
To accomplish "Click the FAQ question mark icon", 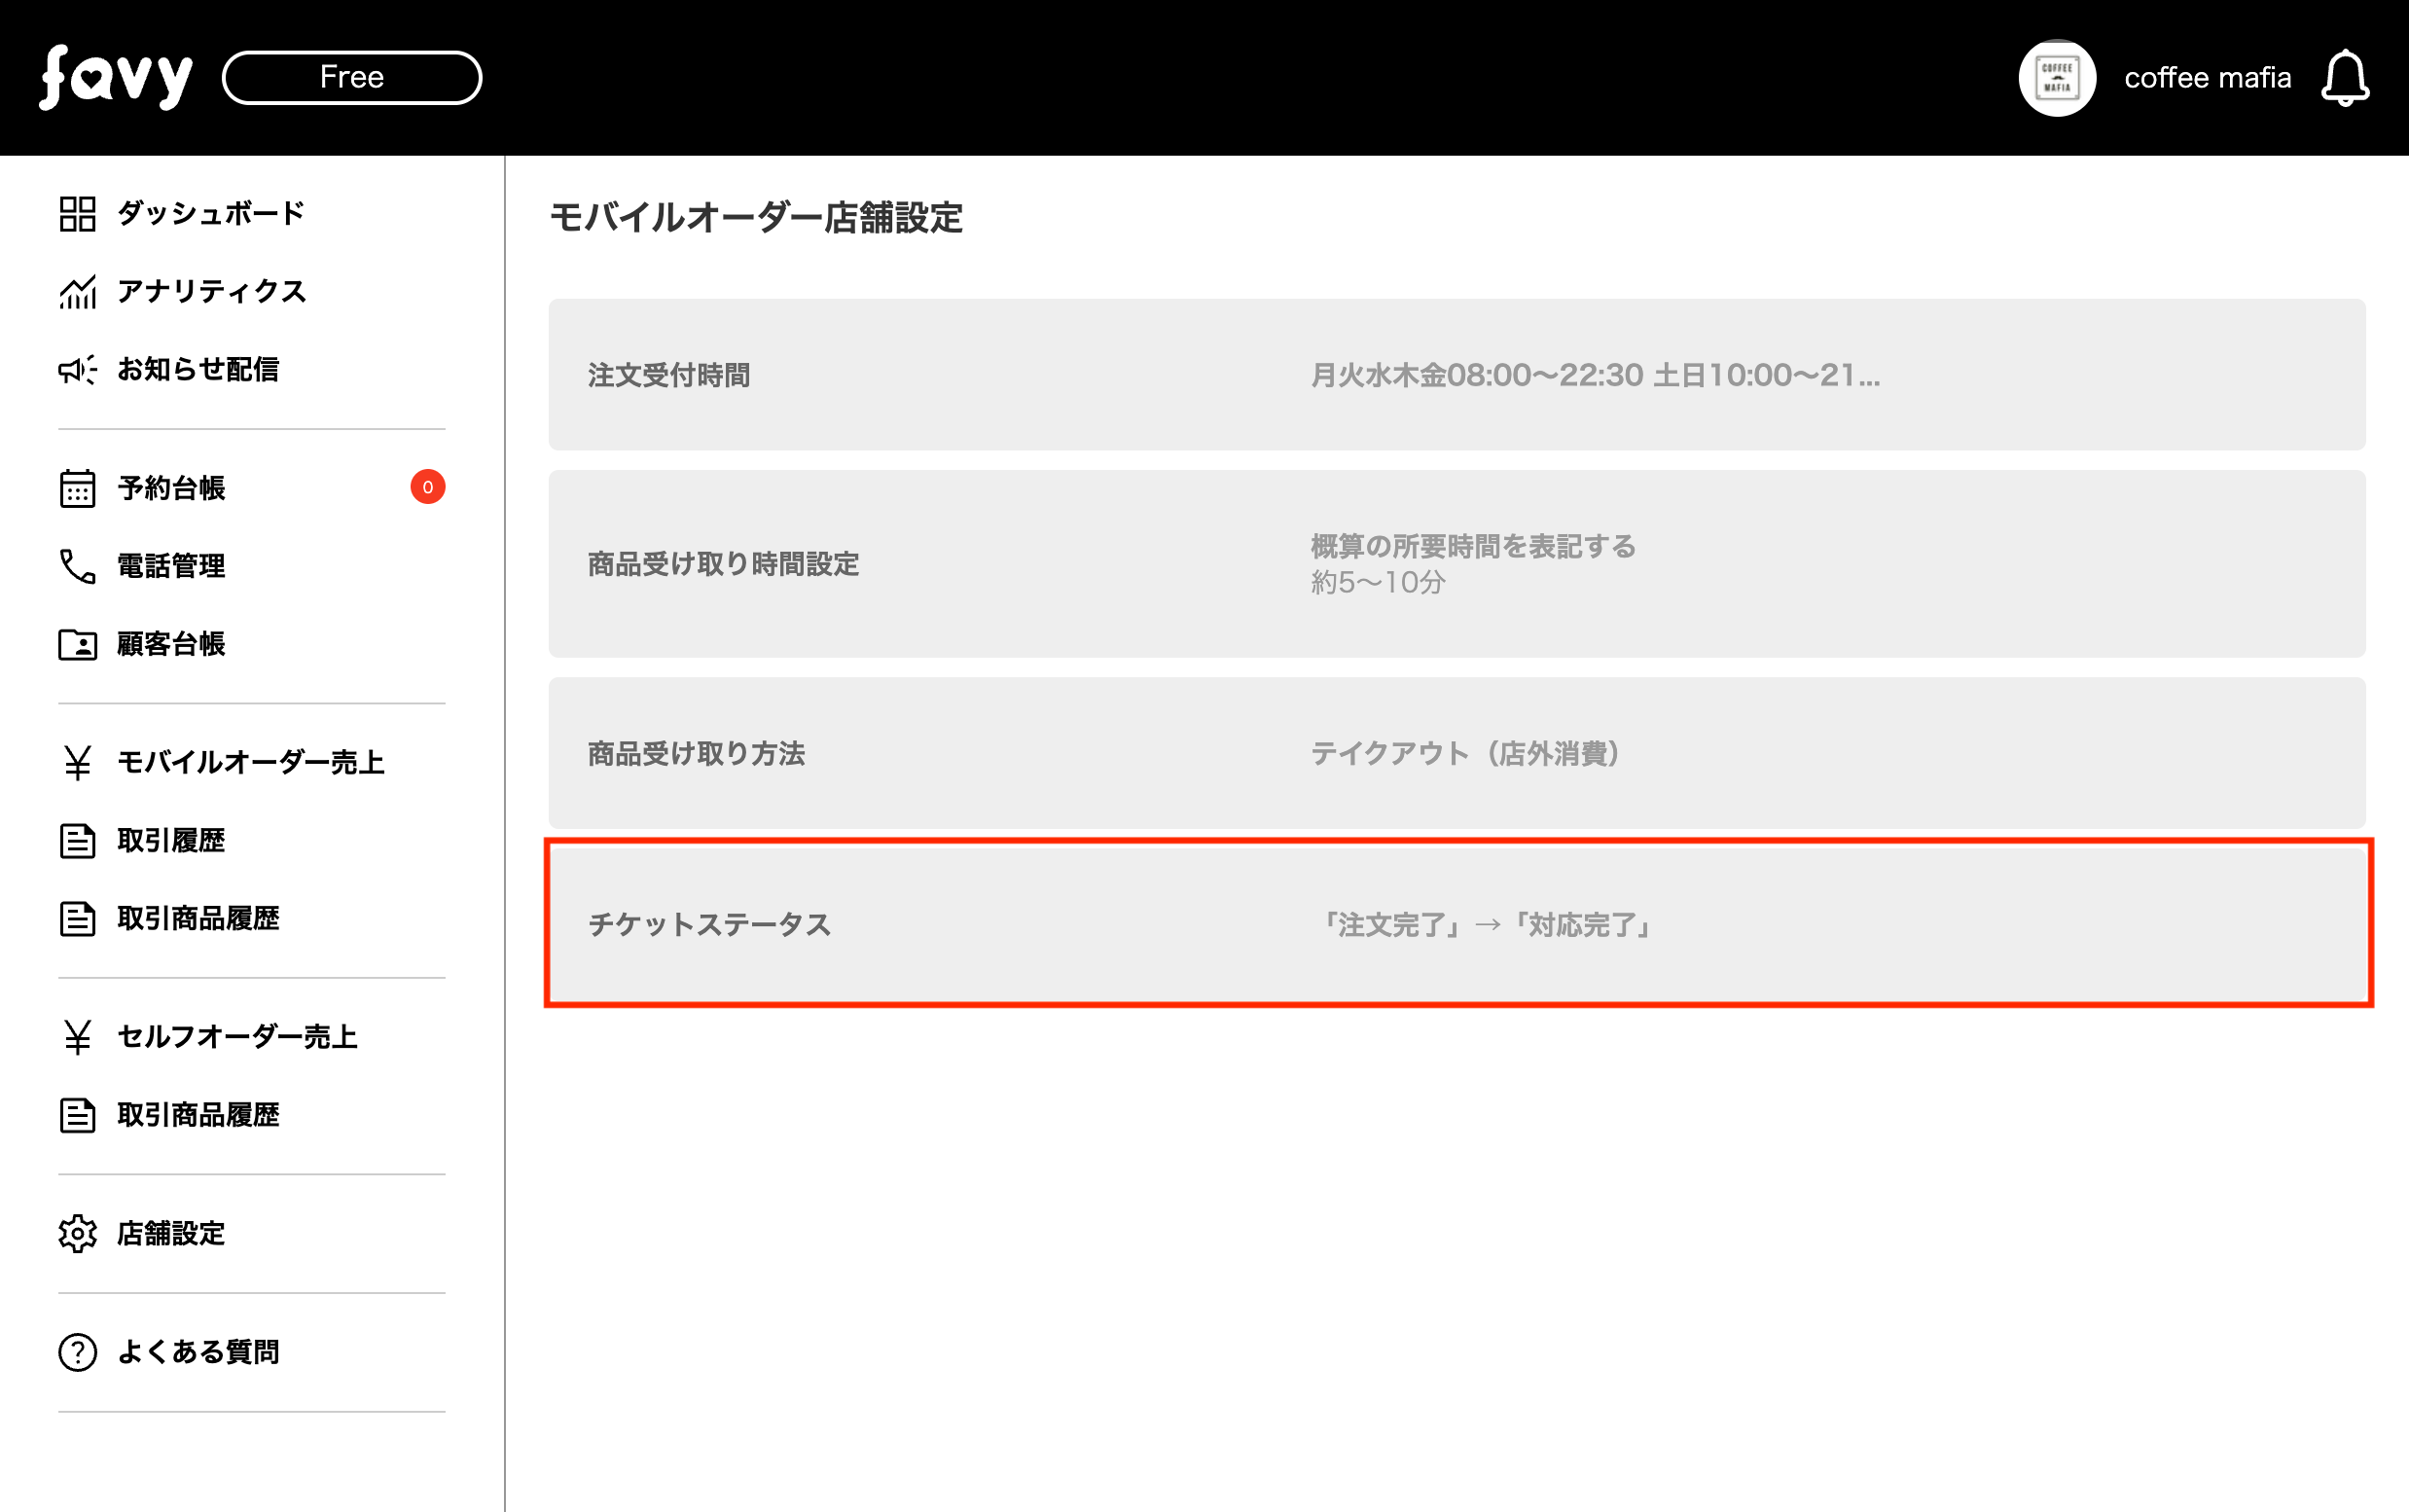I will coord(77,1352).
